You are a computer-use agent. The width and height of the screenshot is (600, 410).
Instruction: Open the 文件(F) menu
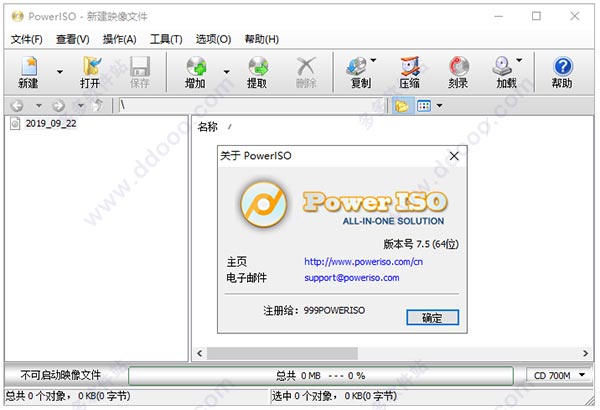pos(26,39)
